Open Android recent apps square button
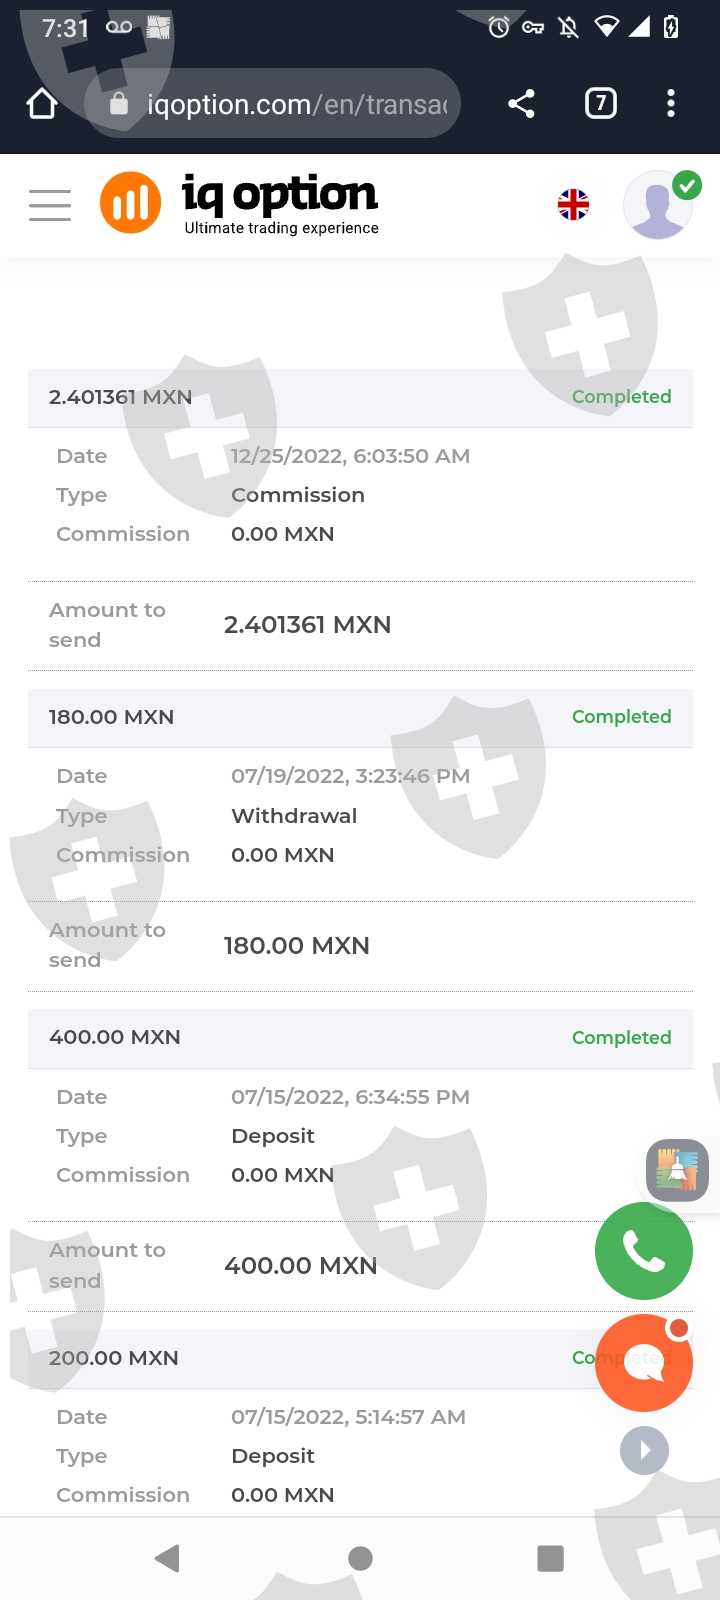Image resolution: width=720 pixels, height=1600 pixels. (x=550, y=1558)
